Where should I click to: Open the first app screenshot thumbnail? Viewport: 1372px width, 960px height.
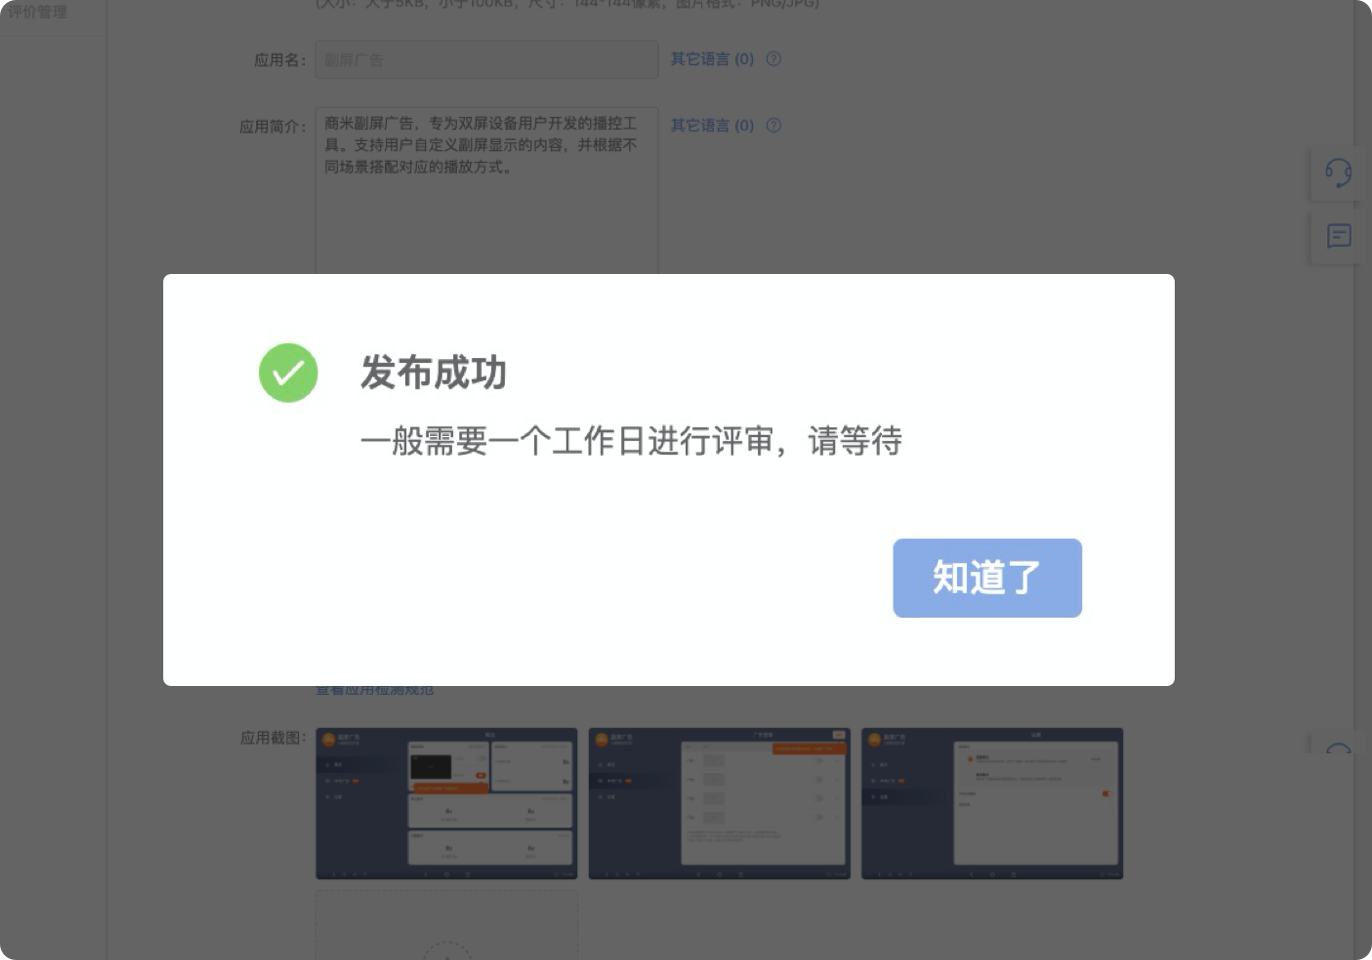tap(447, 804)
